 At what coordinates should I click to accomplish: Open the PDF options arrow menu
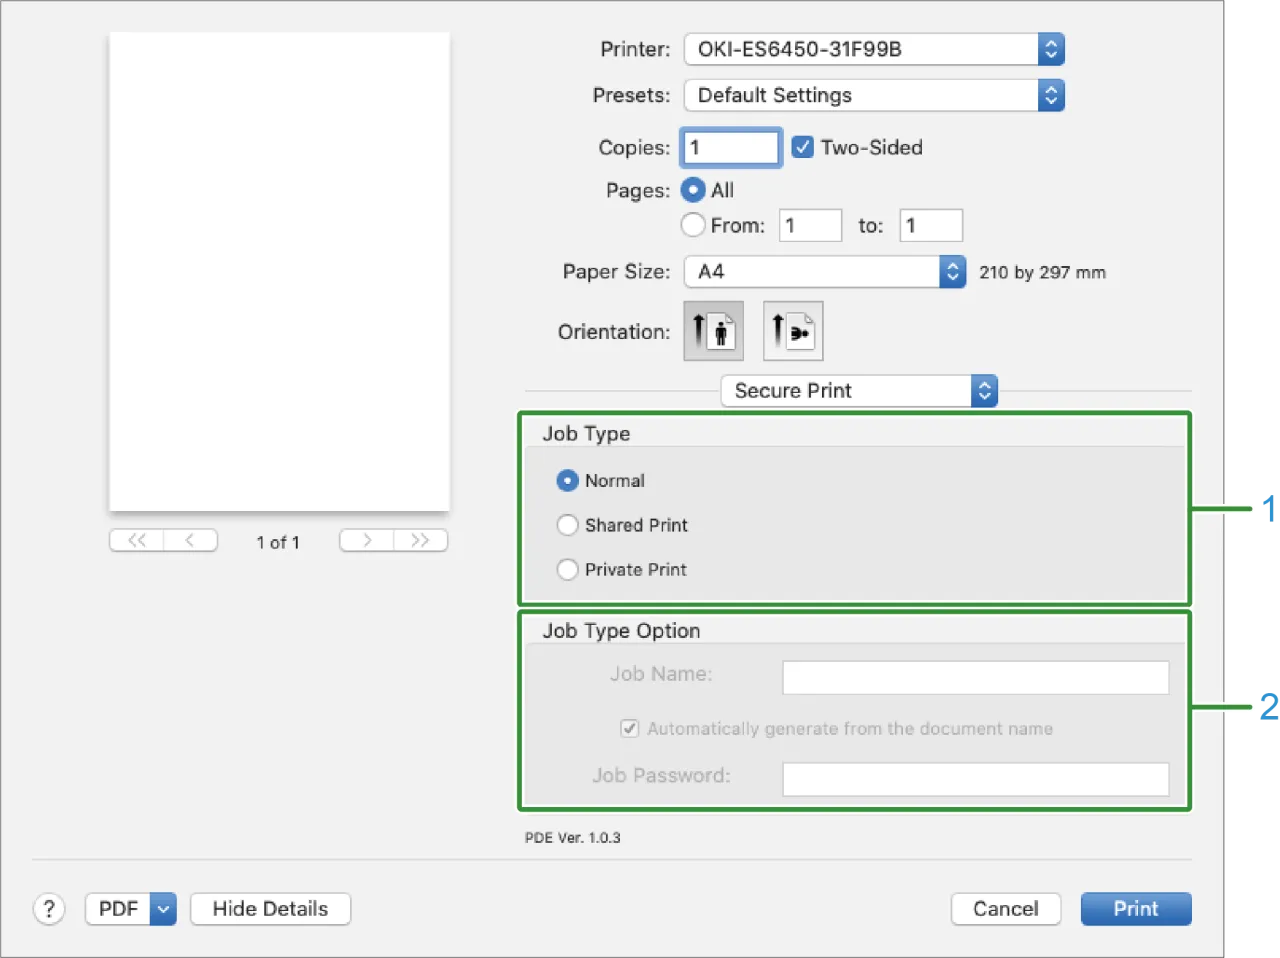(x=163, y=909)
